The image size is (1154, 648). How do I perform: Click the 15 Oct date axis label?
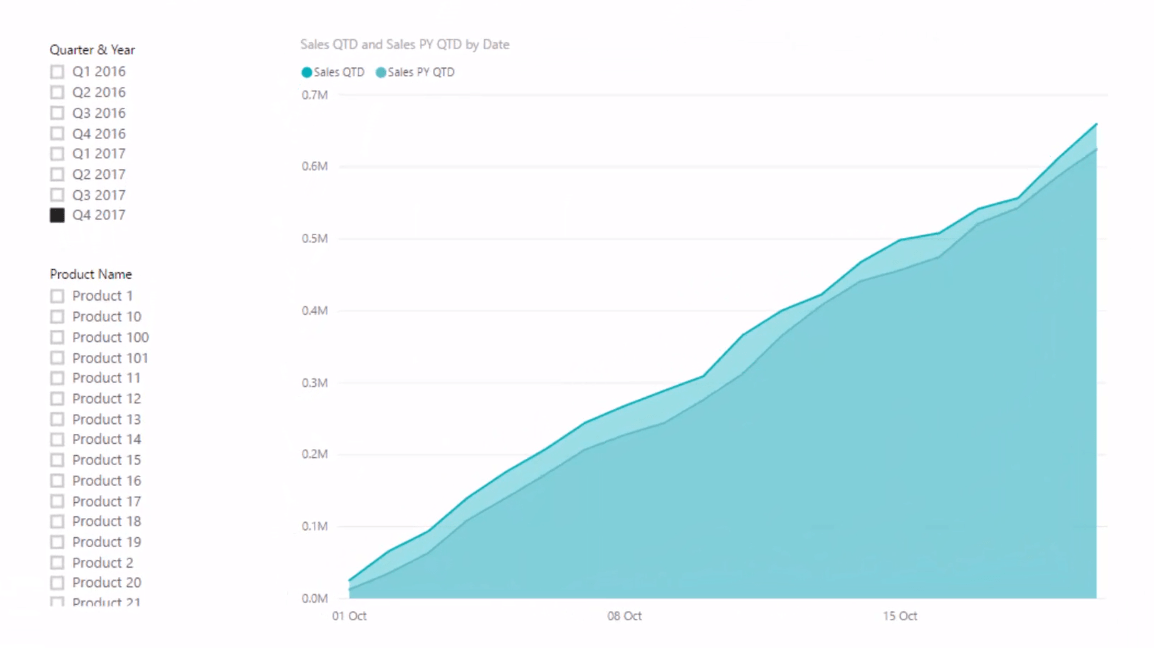pyautogui.click(x=899, y=616)
